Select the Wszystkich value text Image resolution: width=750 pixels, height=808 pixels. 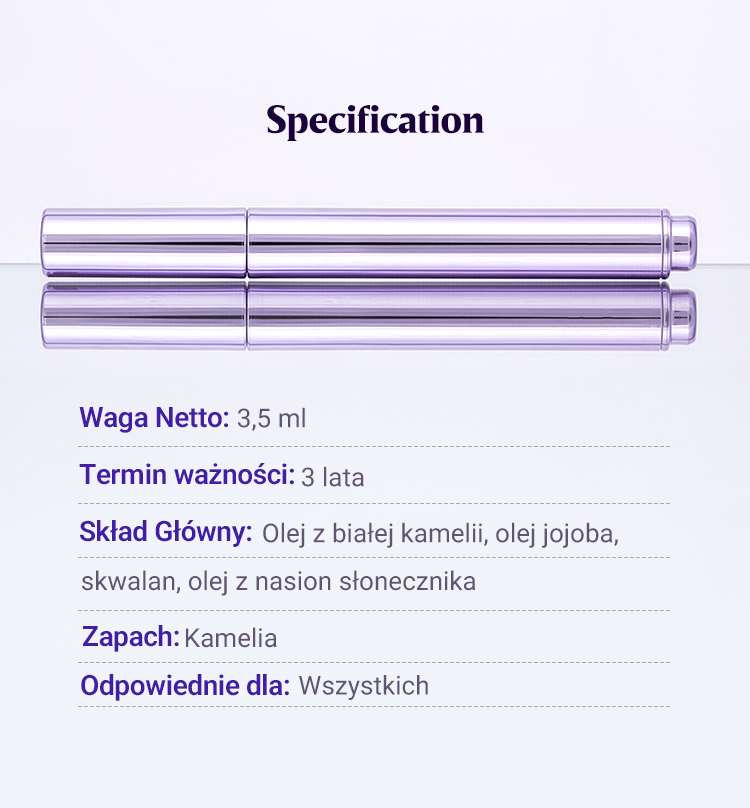pos(364,686)
